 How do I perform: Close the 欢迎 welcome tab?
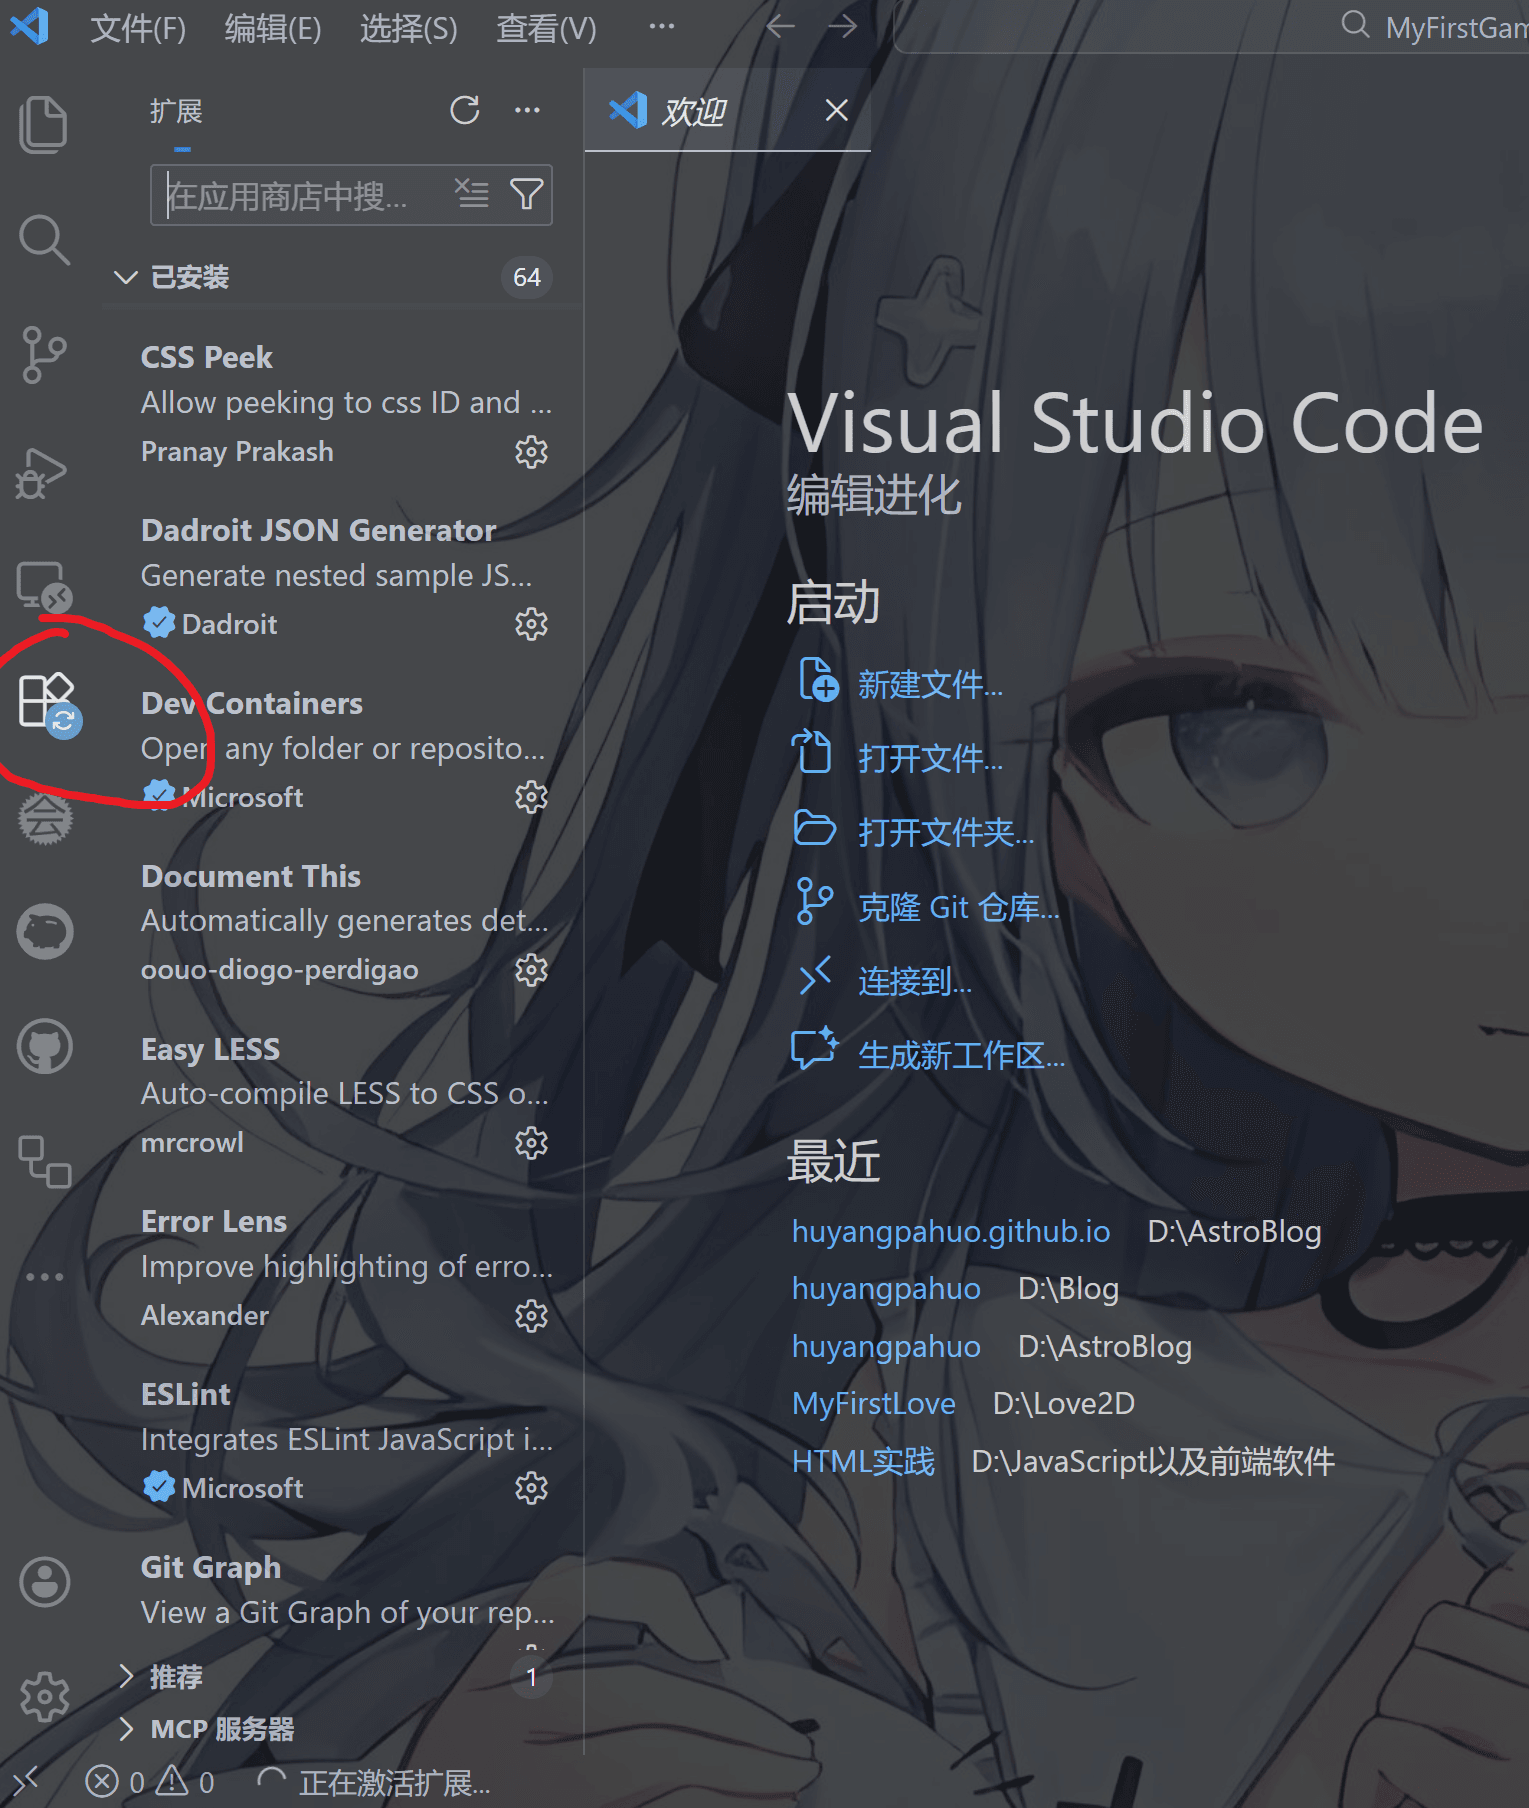click(x=836, y=110)
